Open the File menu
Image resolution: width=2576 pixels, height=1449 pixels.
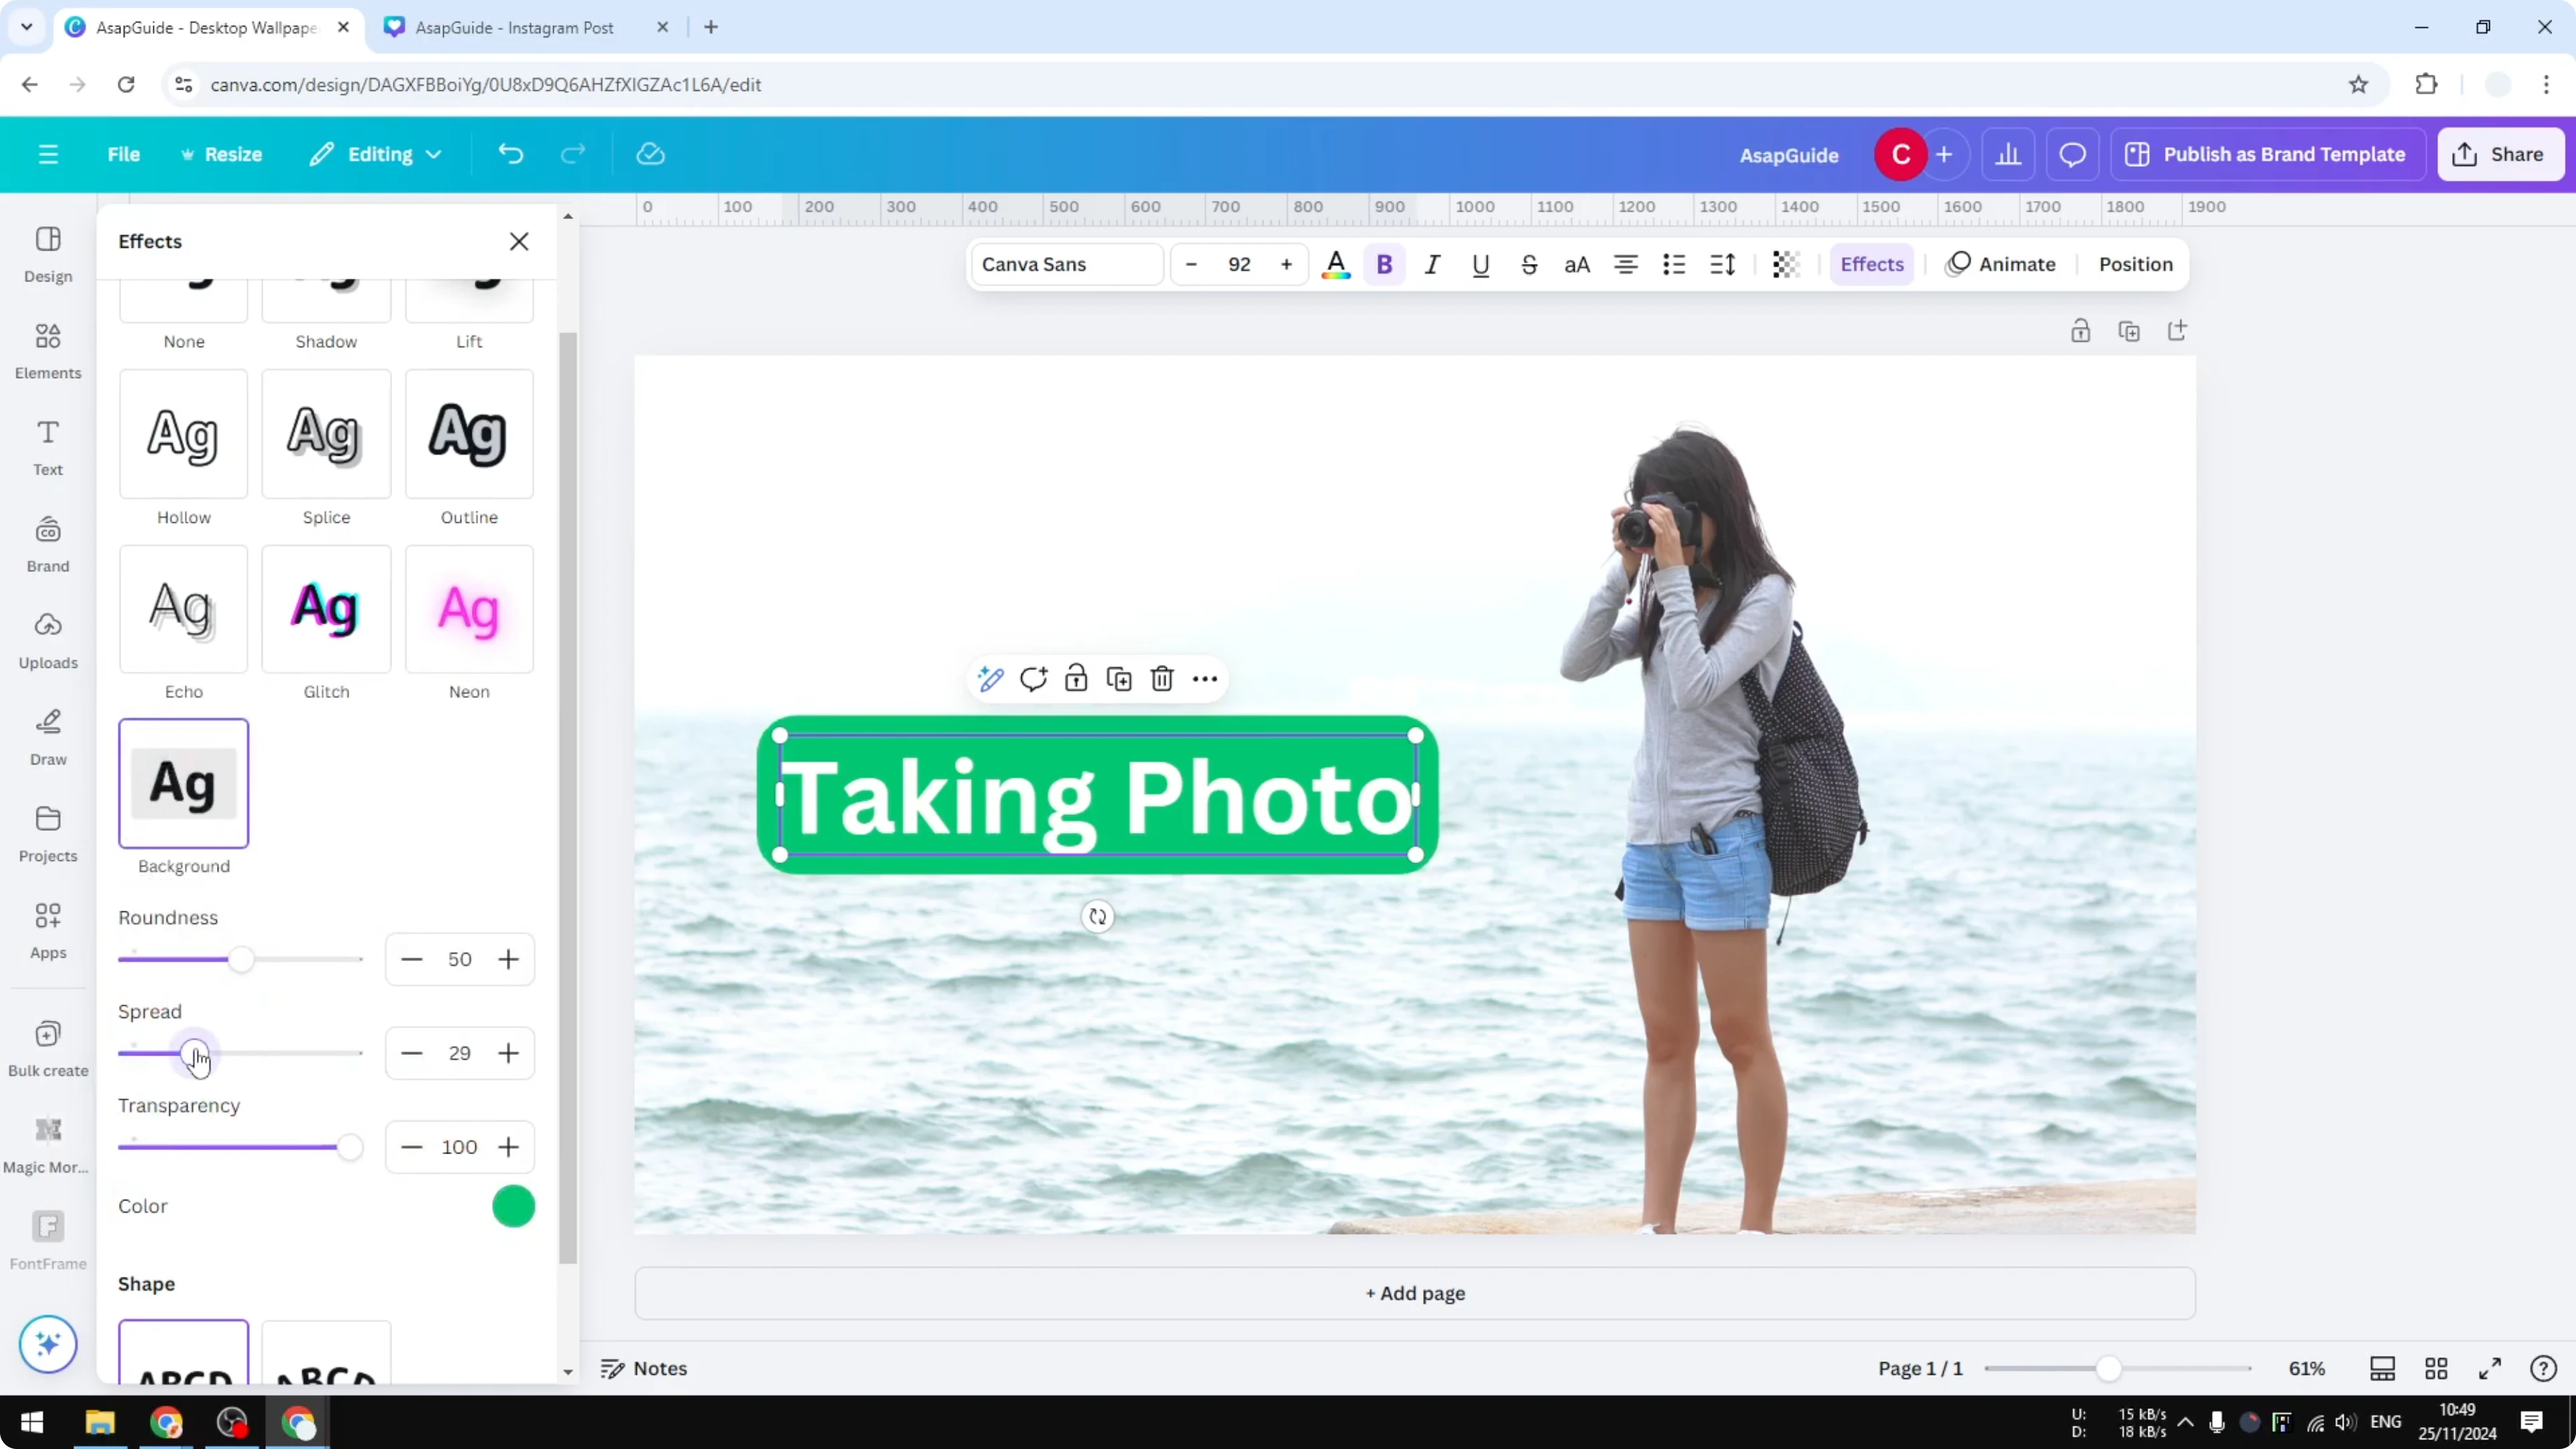click(x=124, y=154)
